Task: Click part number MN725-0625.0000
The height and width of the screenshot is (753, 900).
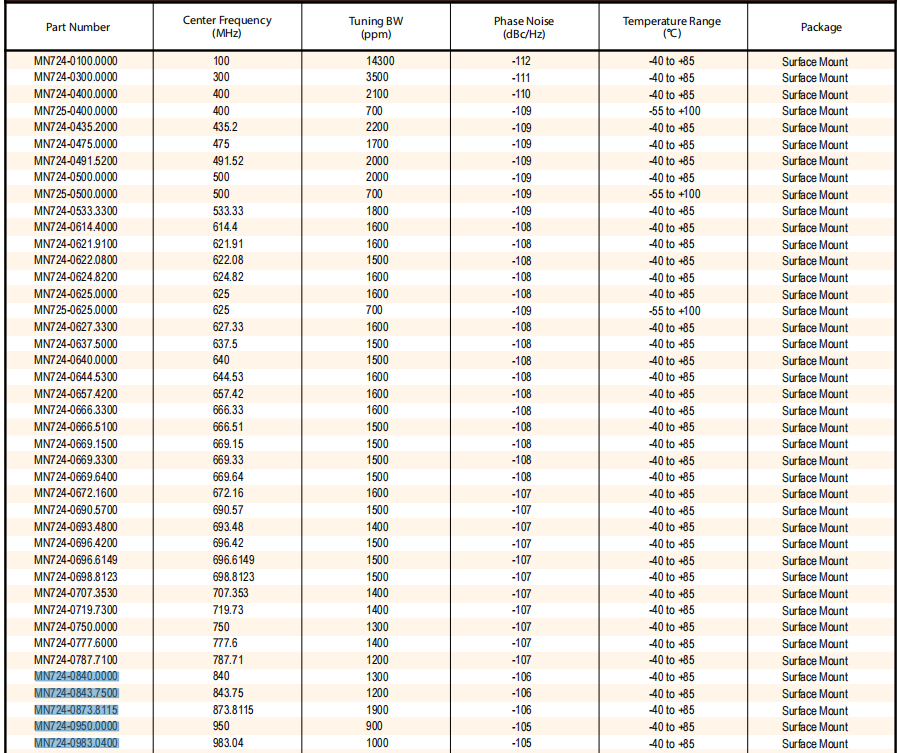Action: tap(76, 311)
